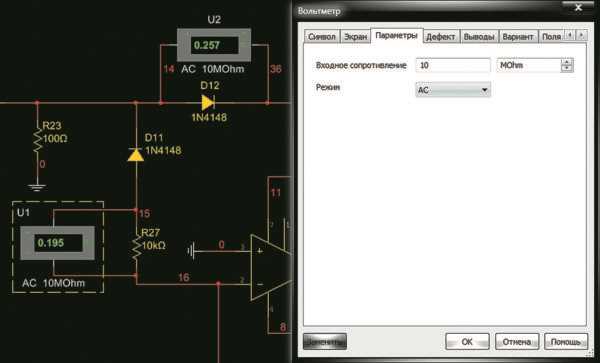Select the R23 resistor symbol
600x363 pixels.
(x=37, y=140)
